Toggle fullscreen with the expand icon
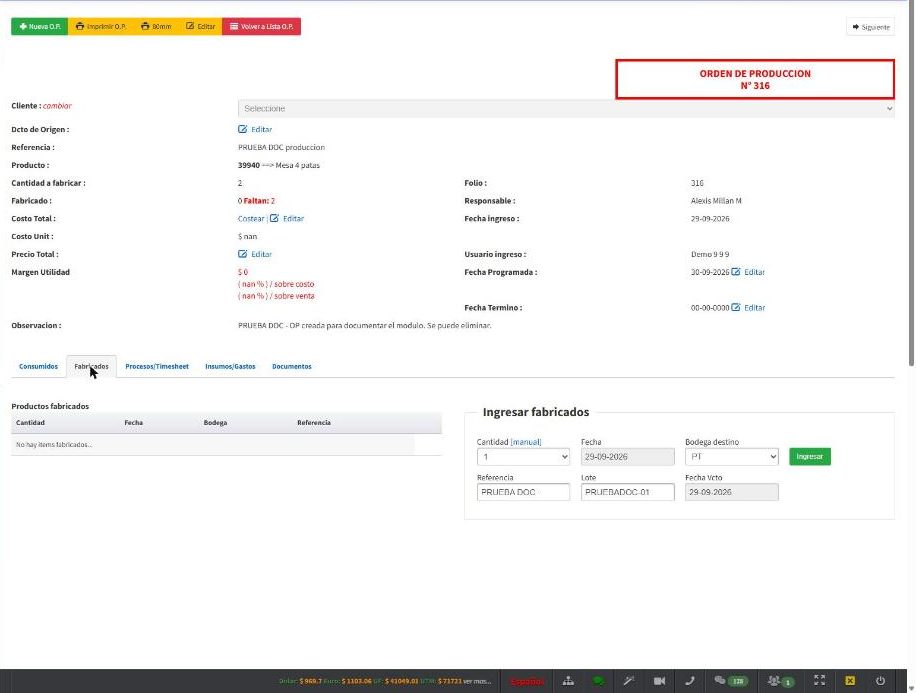 point(820,680)
